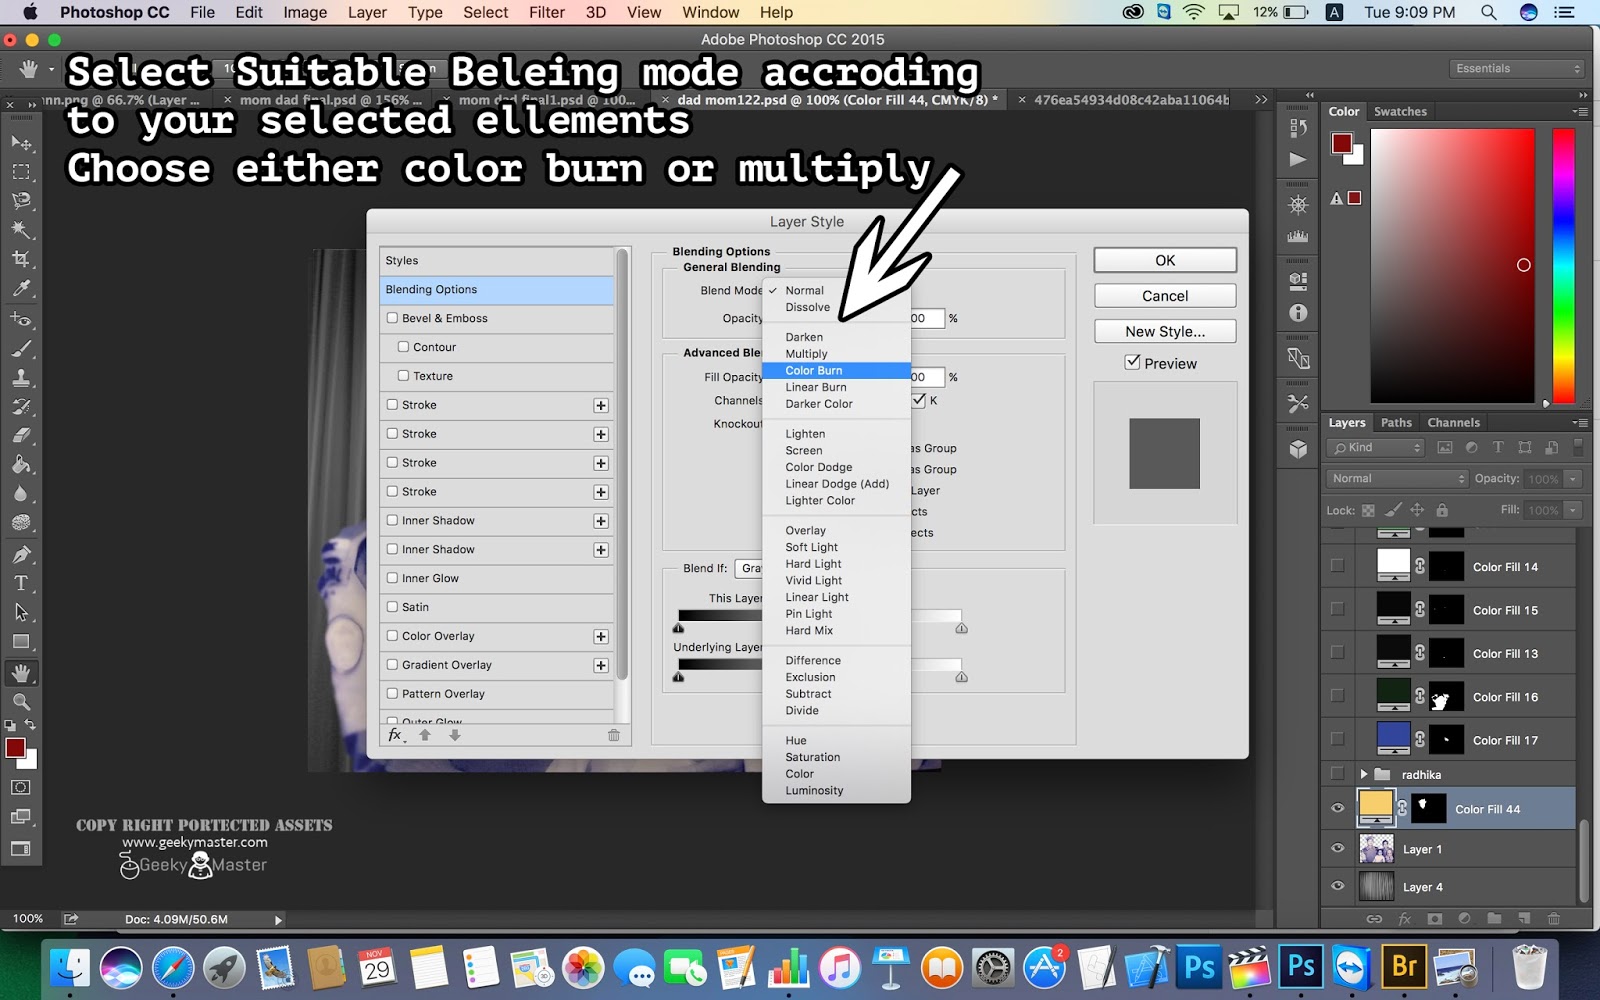Select the Lasso tool

point(21,201)
